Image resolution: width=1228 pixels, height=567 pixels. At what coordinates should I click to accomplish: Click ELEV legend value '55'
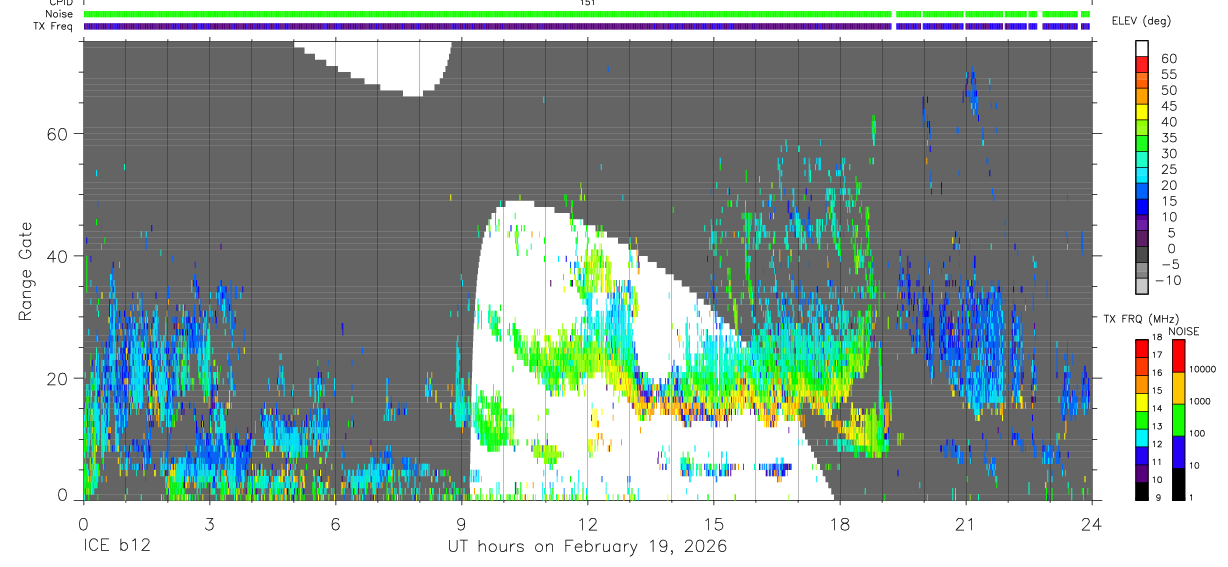[1169, 74]
